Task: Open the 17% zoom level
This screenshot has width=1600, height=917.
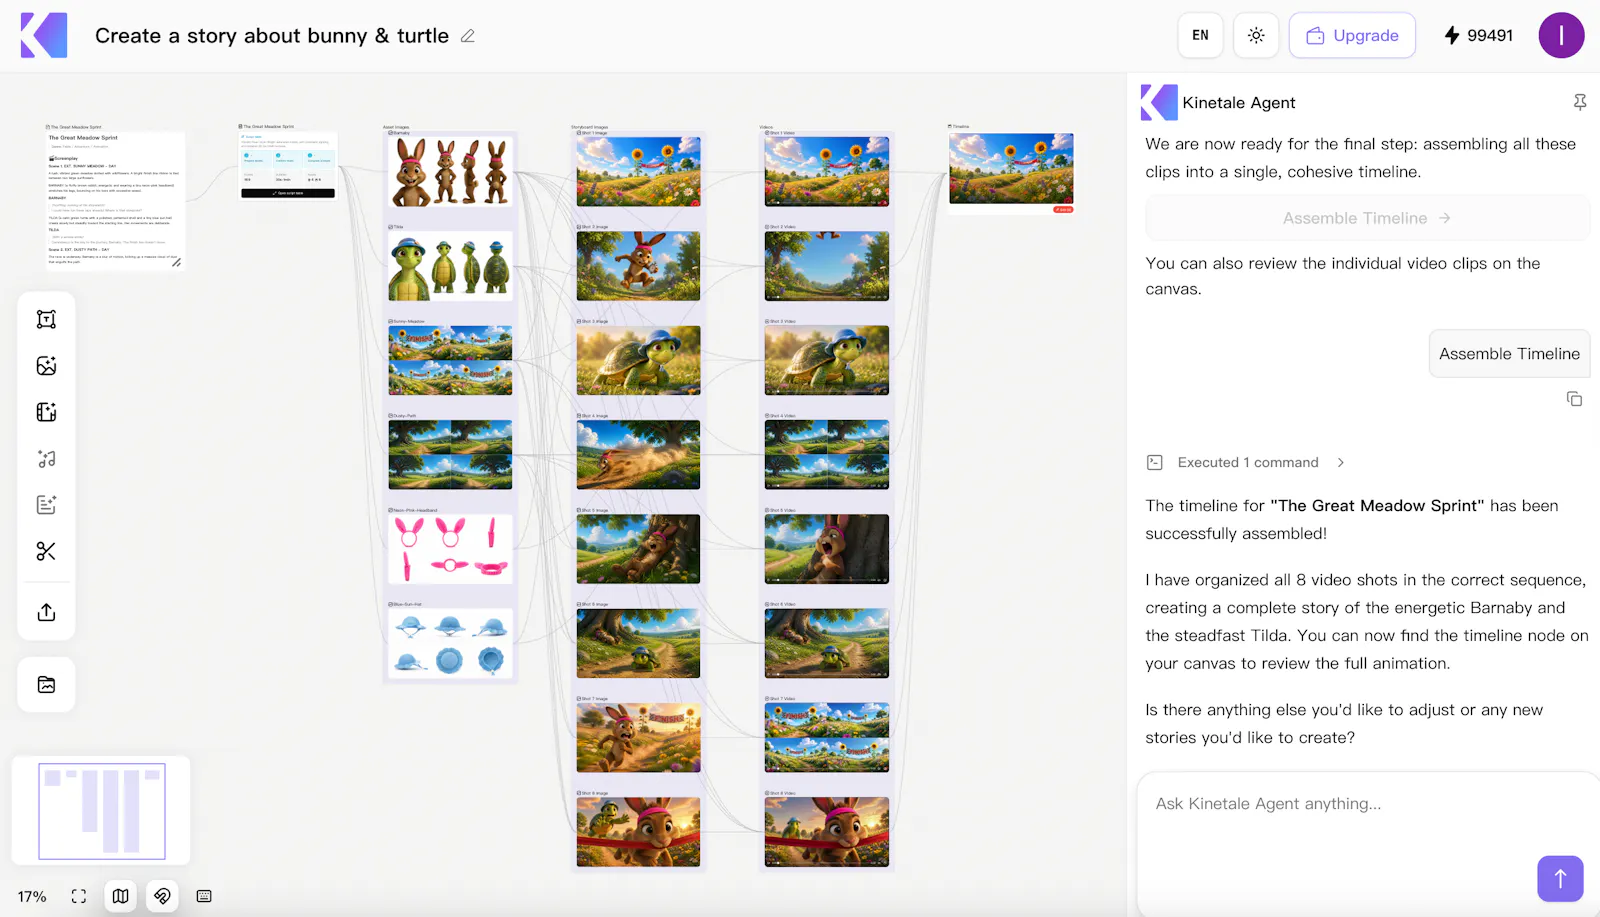Action: (x=32, y=897)
